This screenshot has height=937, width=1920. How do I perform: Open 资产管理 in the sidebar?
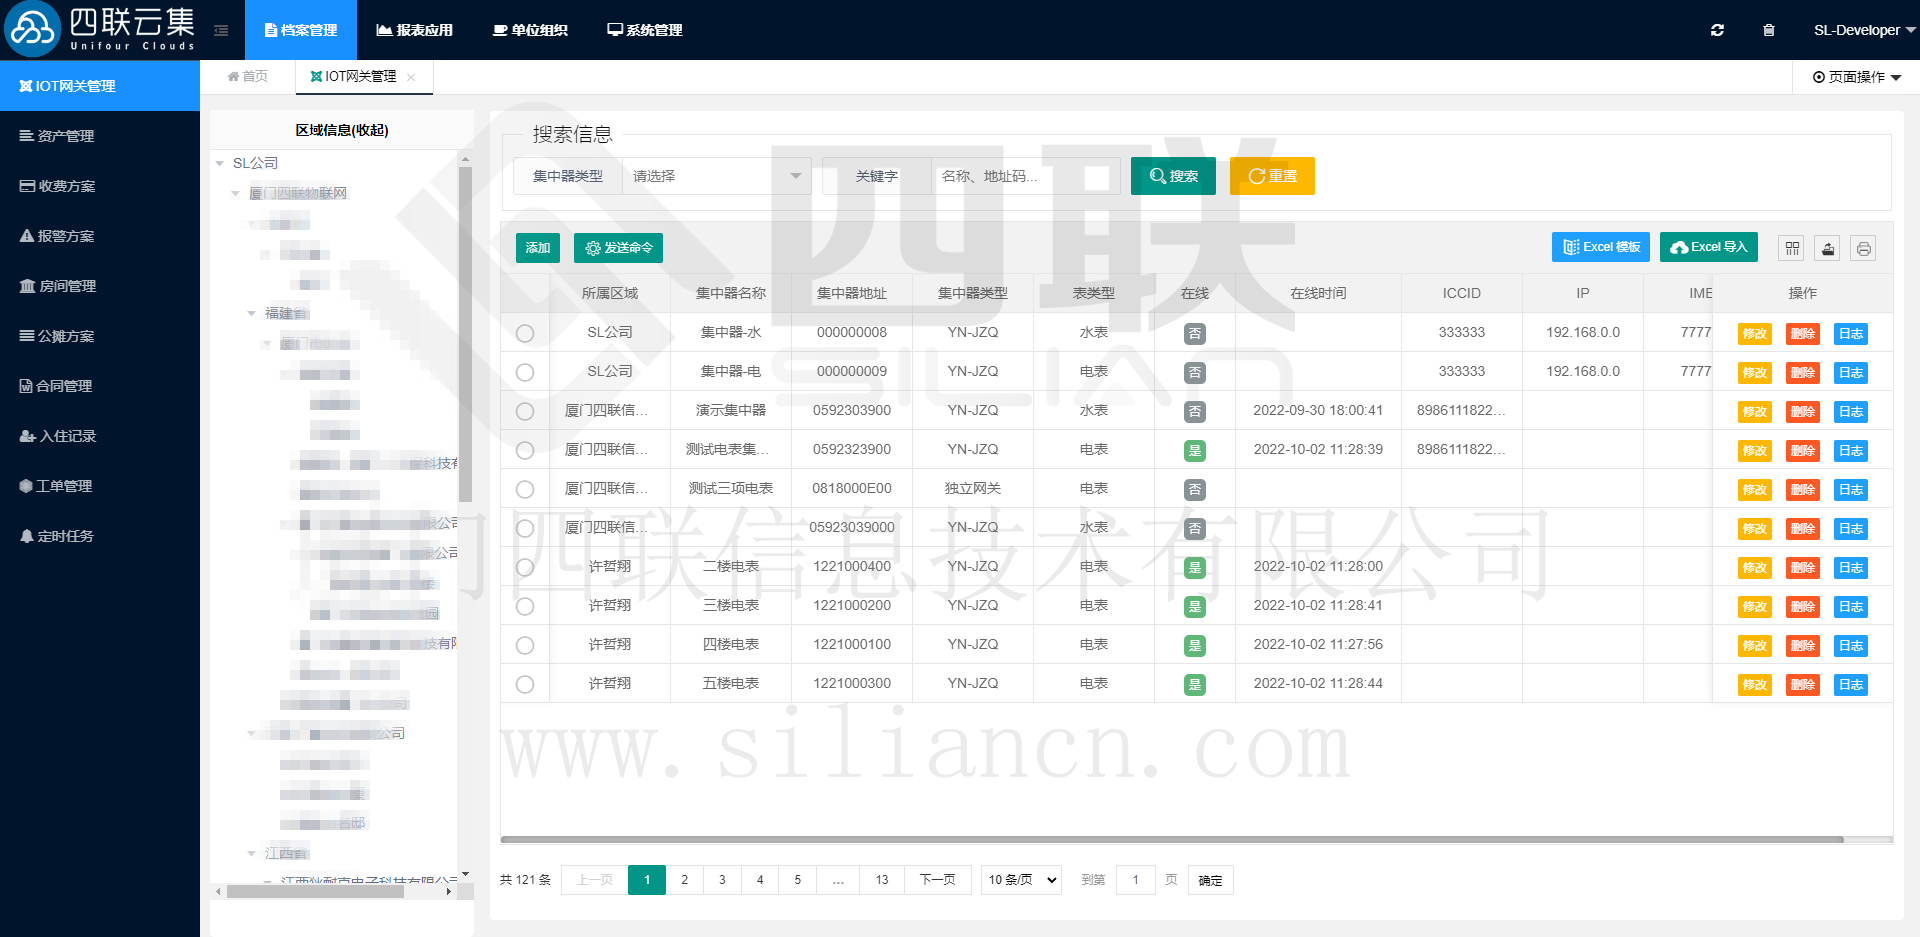100,136
